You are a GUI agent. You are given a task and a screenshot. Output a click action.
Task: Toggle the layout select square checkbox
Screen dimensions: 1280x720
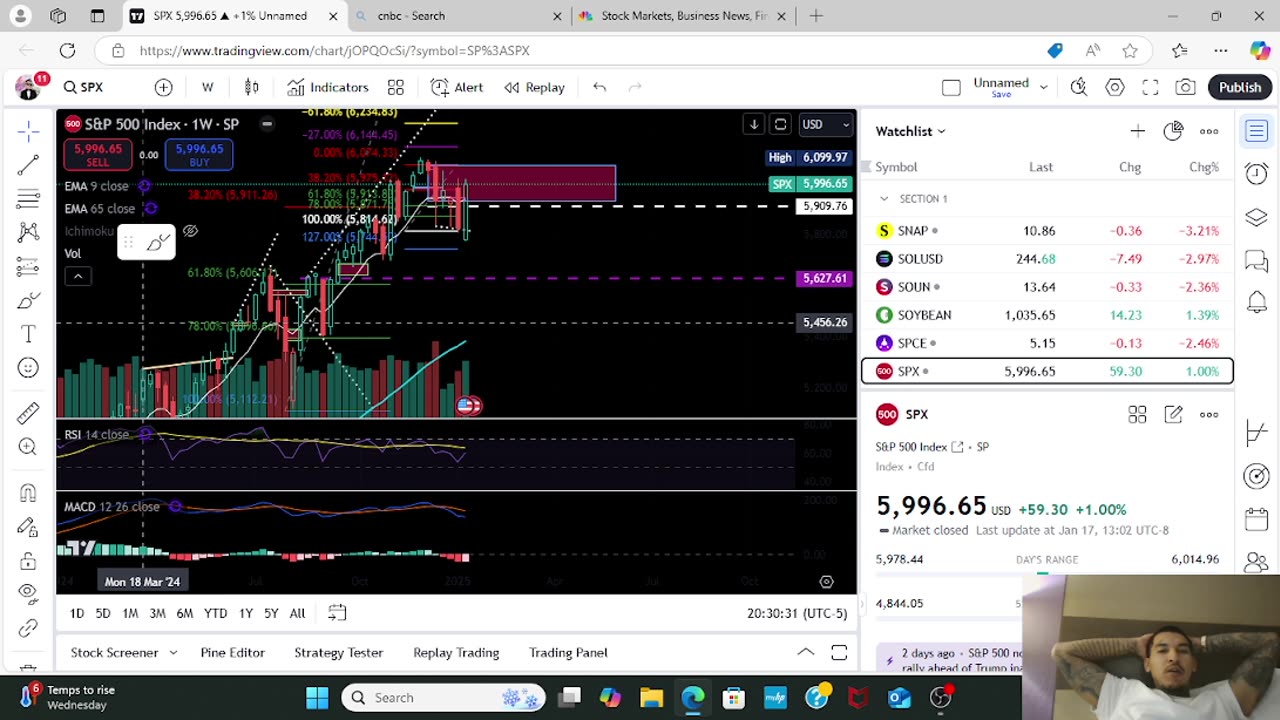pyautogui.click(x=951, y=87)
